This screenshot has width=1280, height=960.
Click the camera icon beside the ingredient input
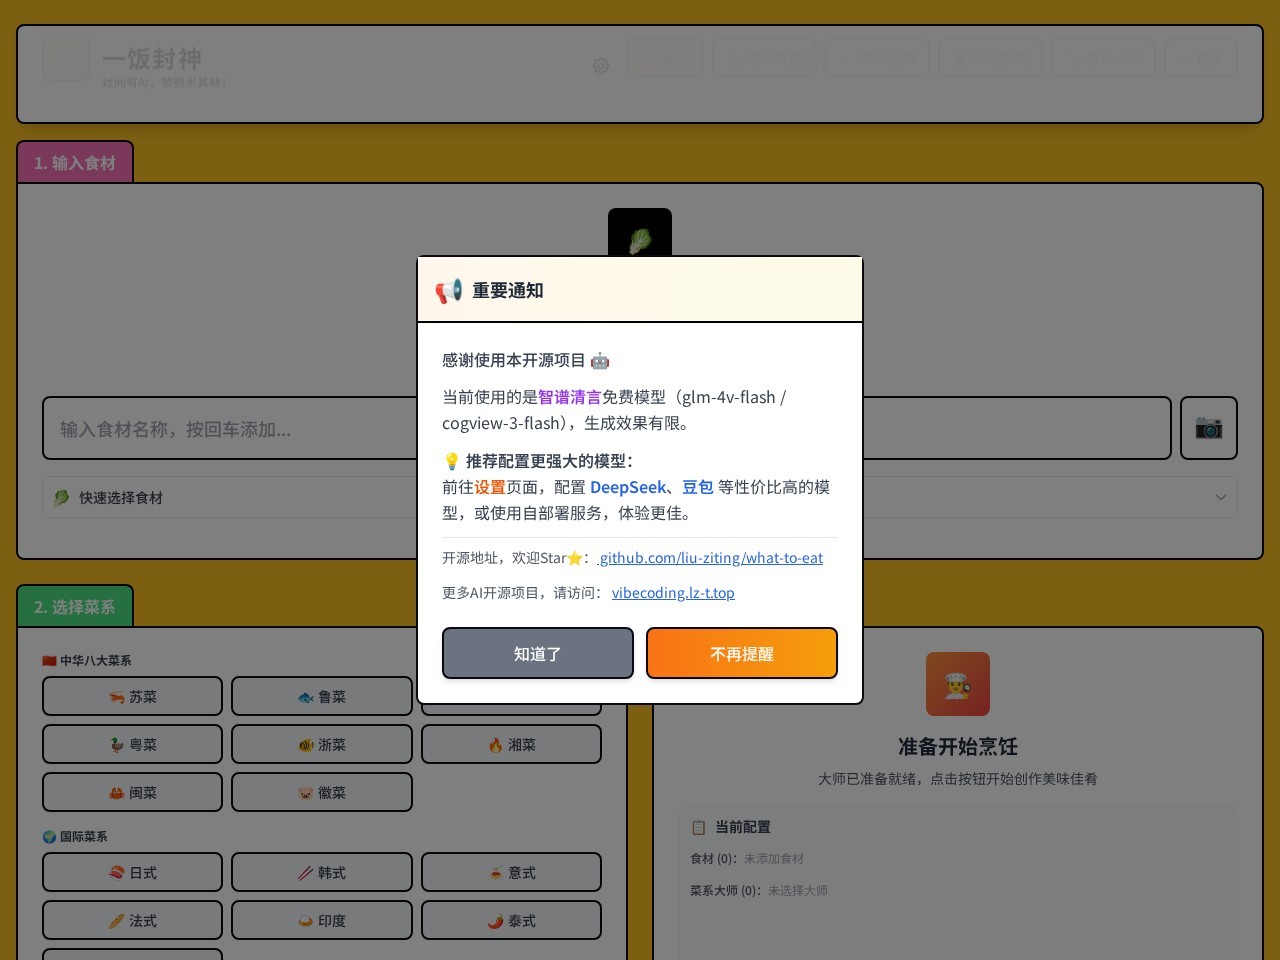[1209, 428]
